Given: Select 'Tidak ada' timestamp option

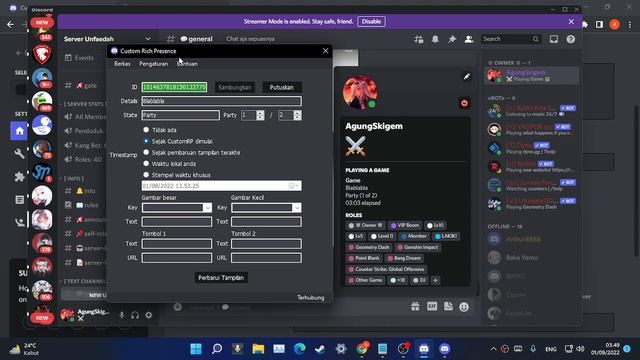Looking at the screenshot, I should click(x=146, y=130).
